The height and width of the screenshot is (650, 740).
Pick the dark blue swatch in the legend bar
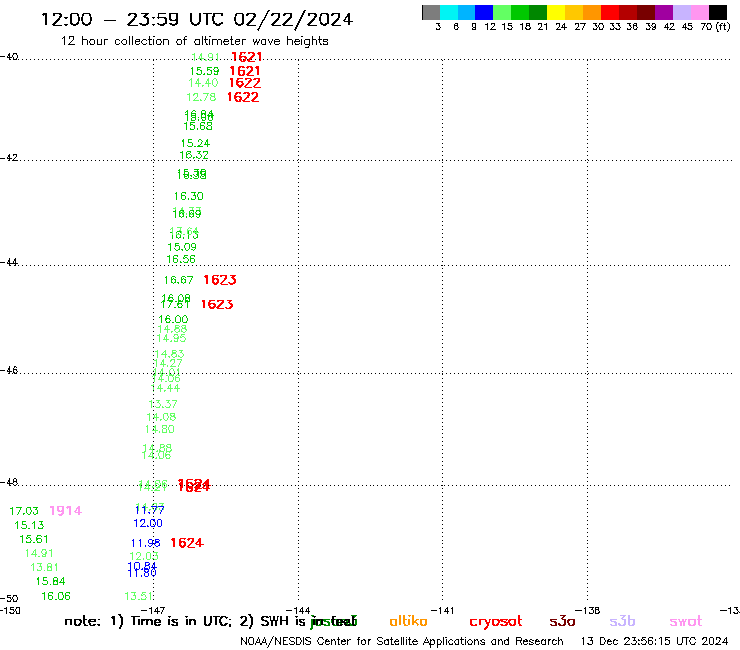pyautogui.click(x=484, y=12)
